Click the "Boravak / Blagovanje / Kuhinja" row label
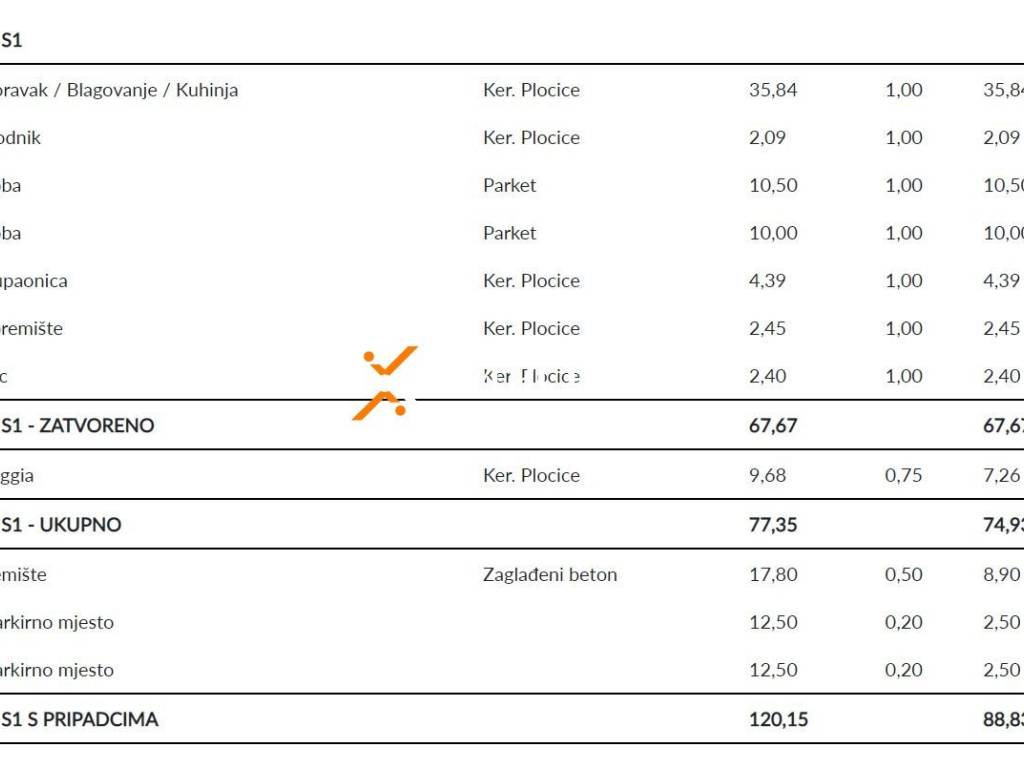Image resolution: width=1024 pixels, height=768 pixels. (120, 90)
